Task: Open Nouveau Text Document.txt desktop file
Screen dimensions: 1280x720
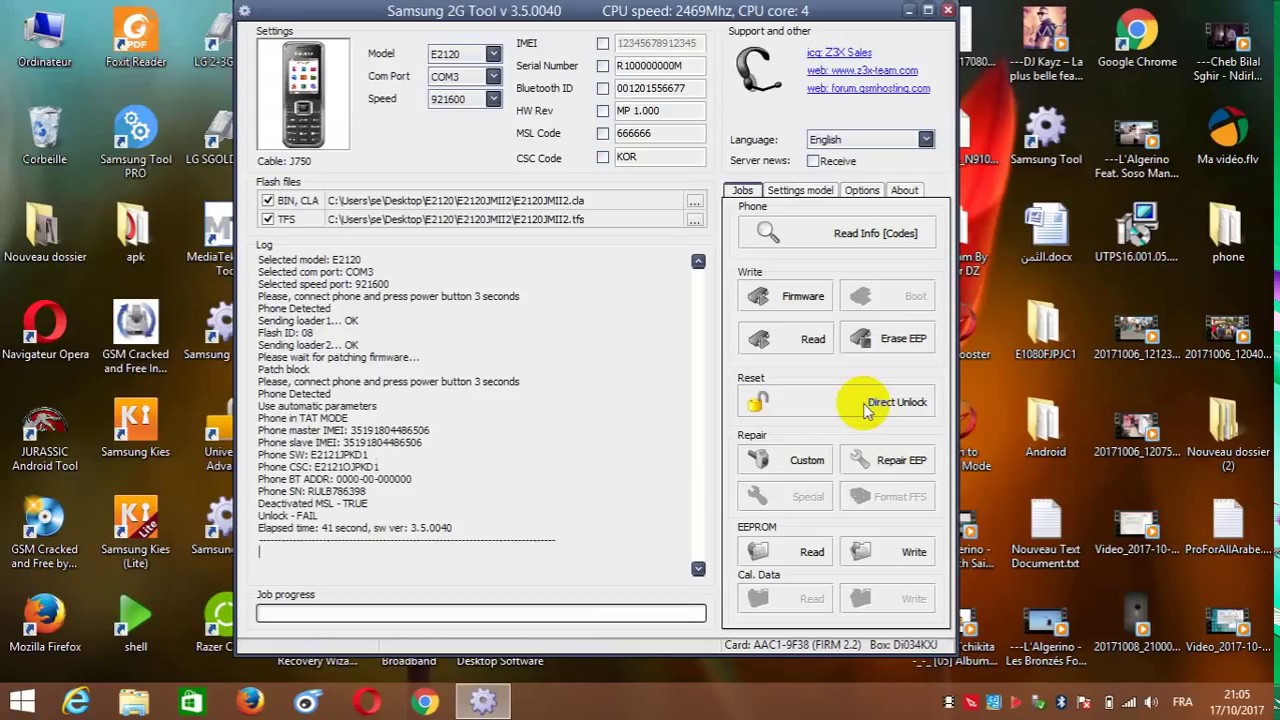Action: click(1045, 534)
